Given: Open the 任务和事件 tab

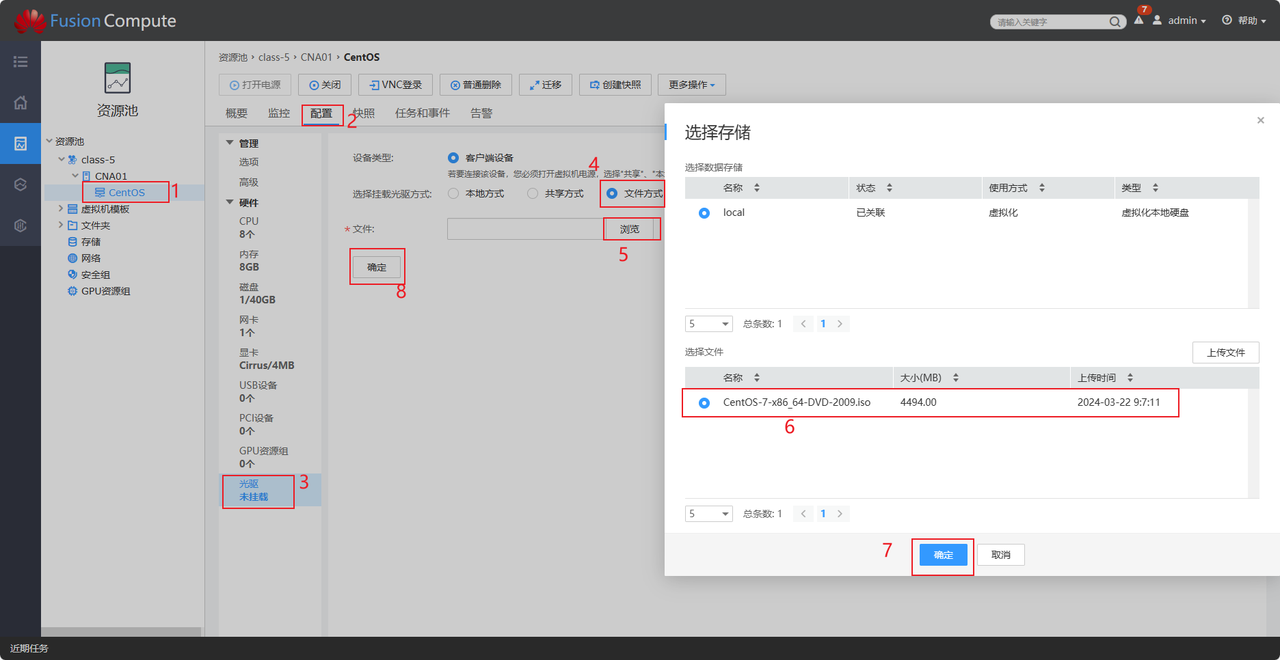Looking at the screenshot, I should coord(422,114).
